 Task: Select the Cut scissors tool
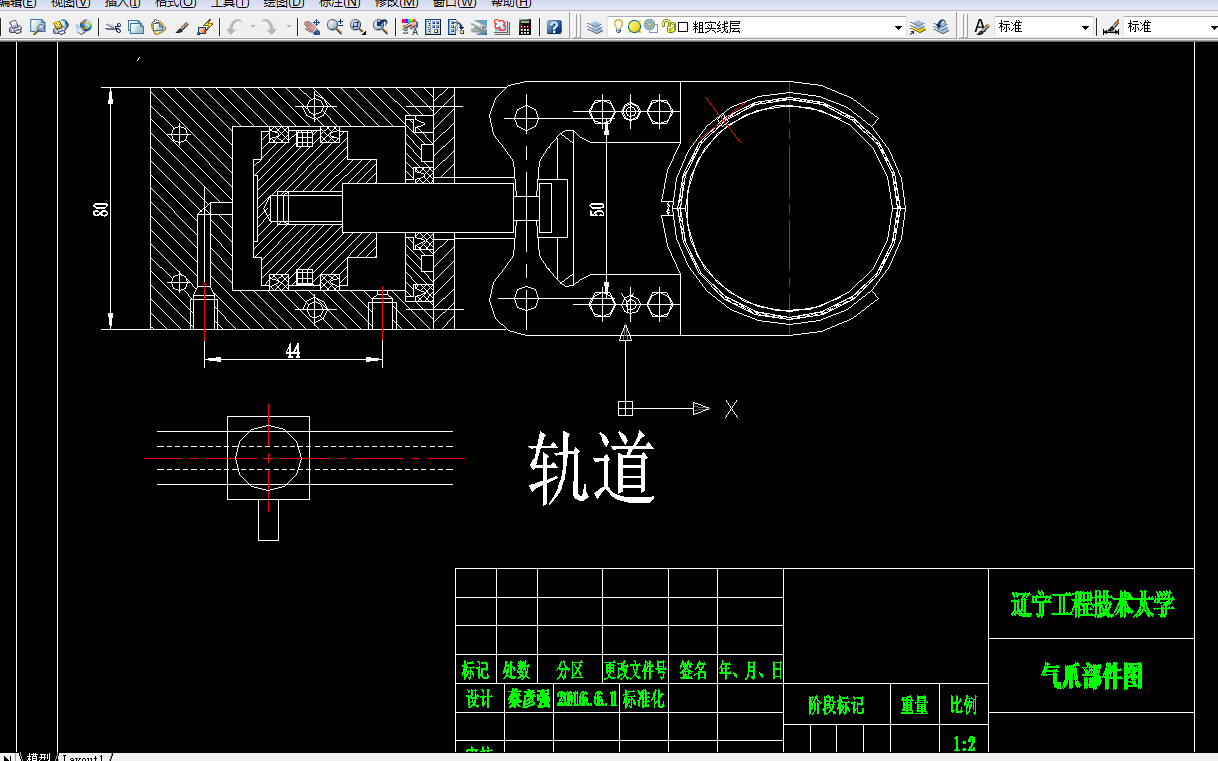pos(113,27)
